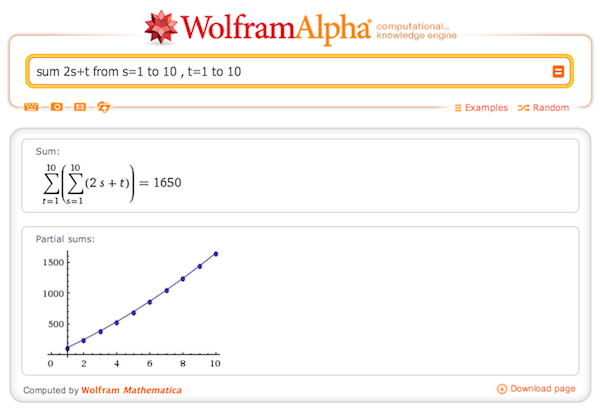The width and height of the screenshot is (600, 414).
Task: Click the 1500 label on the plot axis
Action: pos(53,262)
